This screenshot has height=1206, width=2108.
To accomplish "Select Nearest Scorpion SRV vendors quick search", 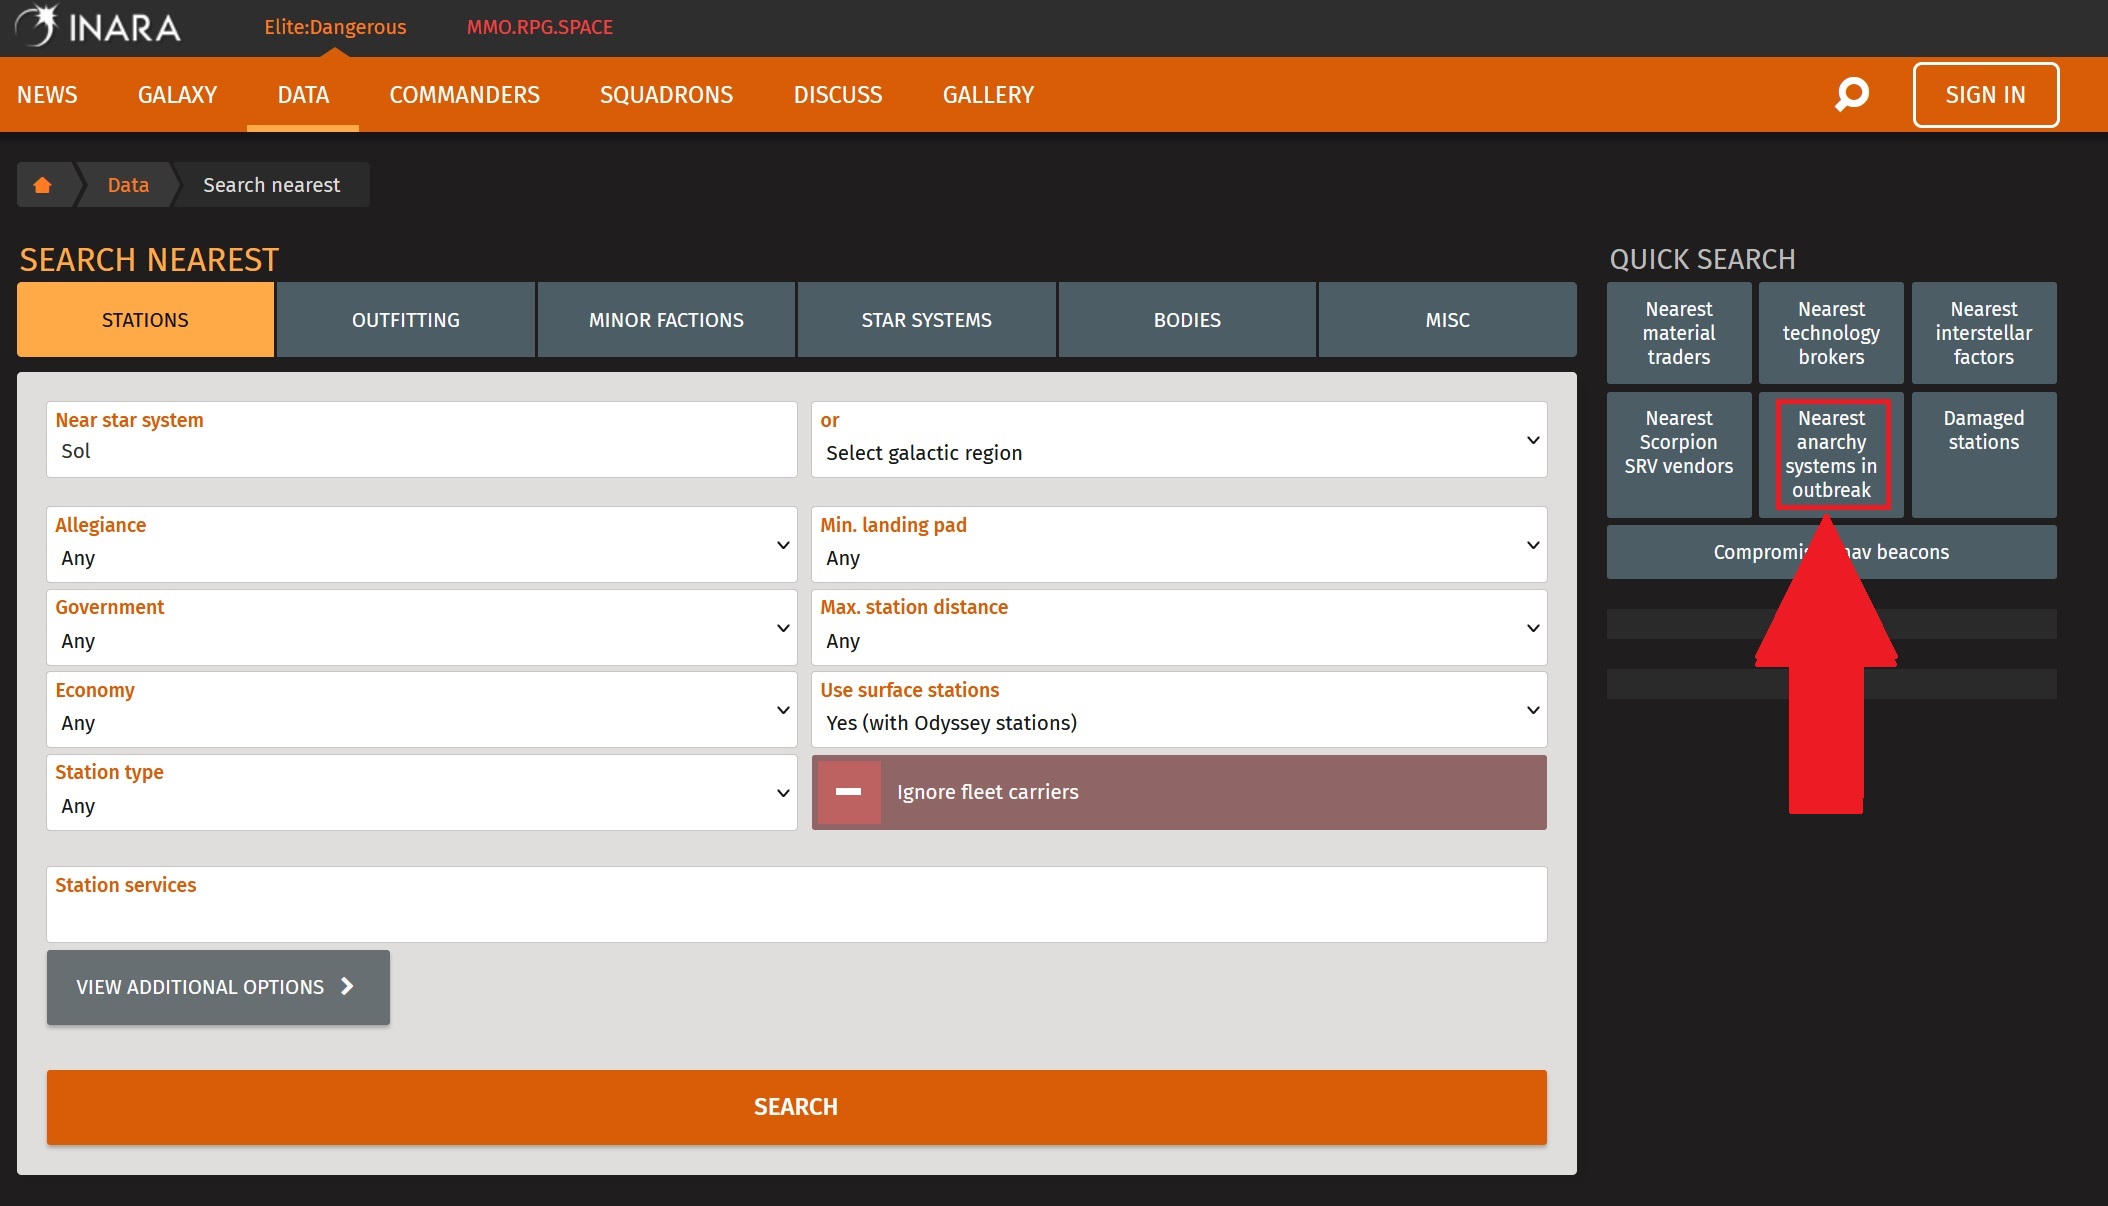I will pyautogui.click(x=1679, y=455).
